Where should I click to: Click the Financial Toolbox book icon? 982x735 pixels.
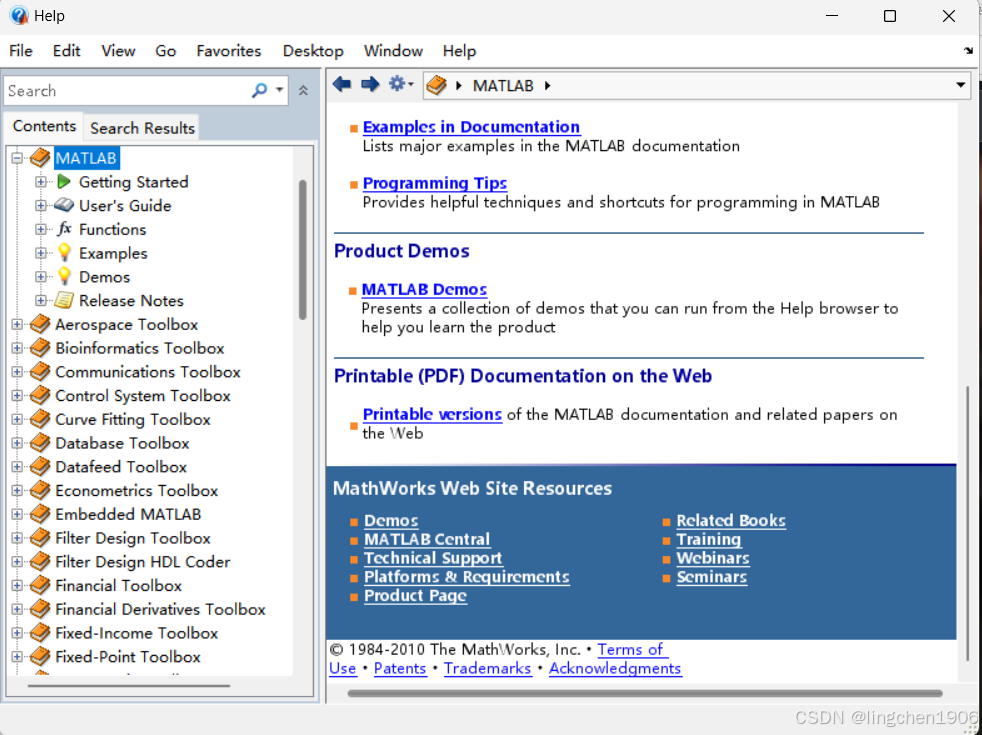point(40,586)
